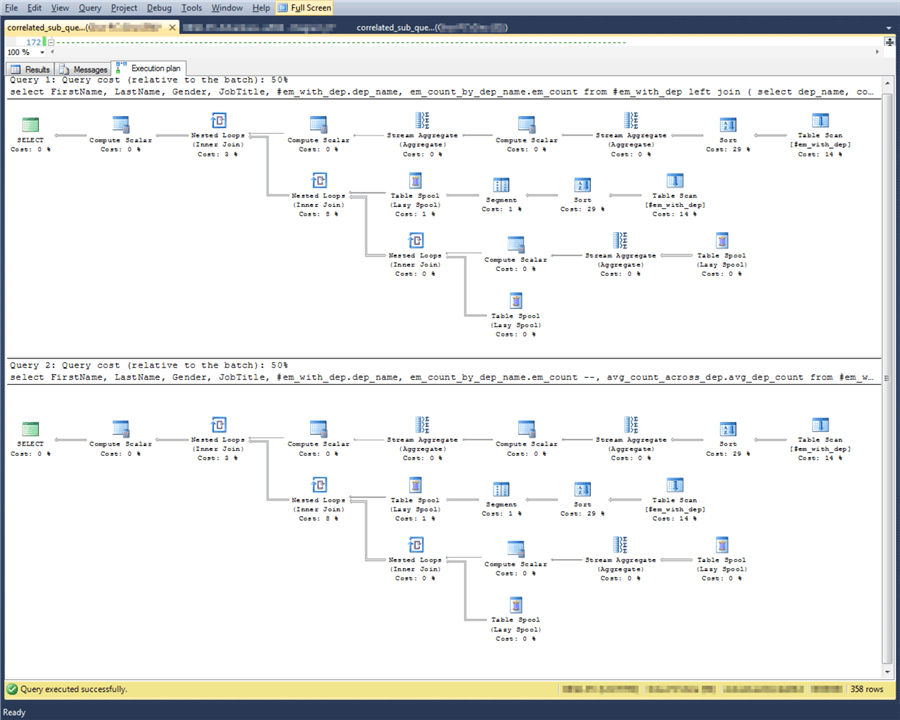Click the SELECT operator icon in Query 1
Image resolution: width=900 pixels, height=720 pixels.
click(x=30, y=125)
